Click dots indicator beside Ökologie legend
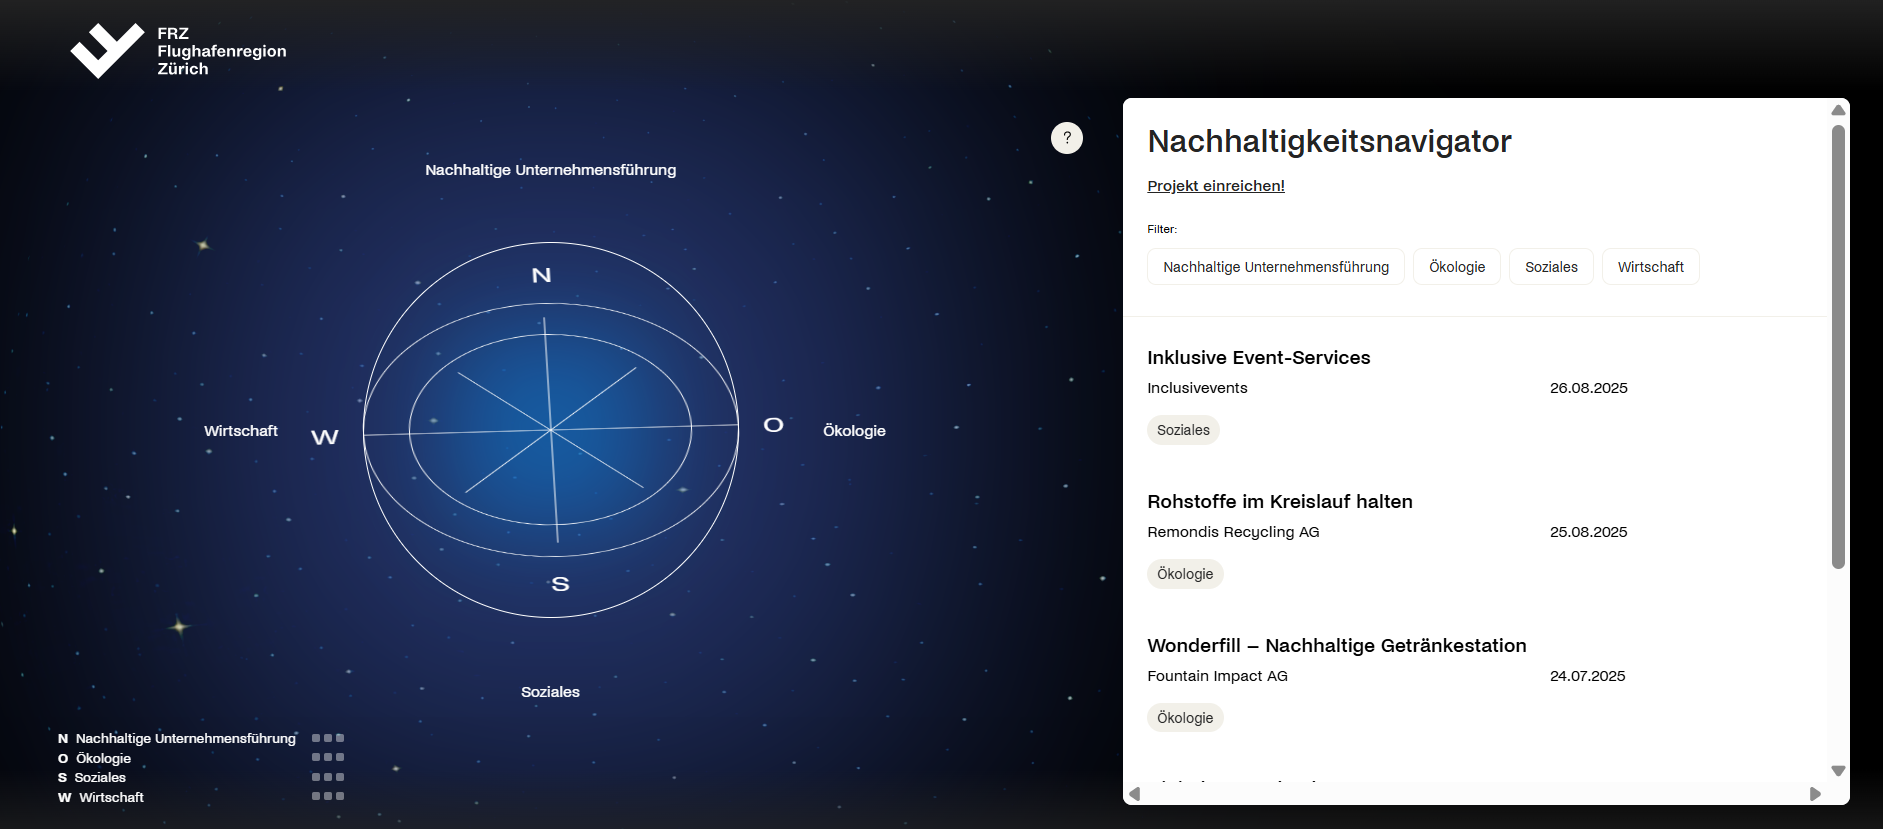 pyautogui.click(x=328, y=758)
